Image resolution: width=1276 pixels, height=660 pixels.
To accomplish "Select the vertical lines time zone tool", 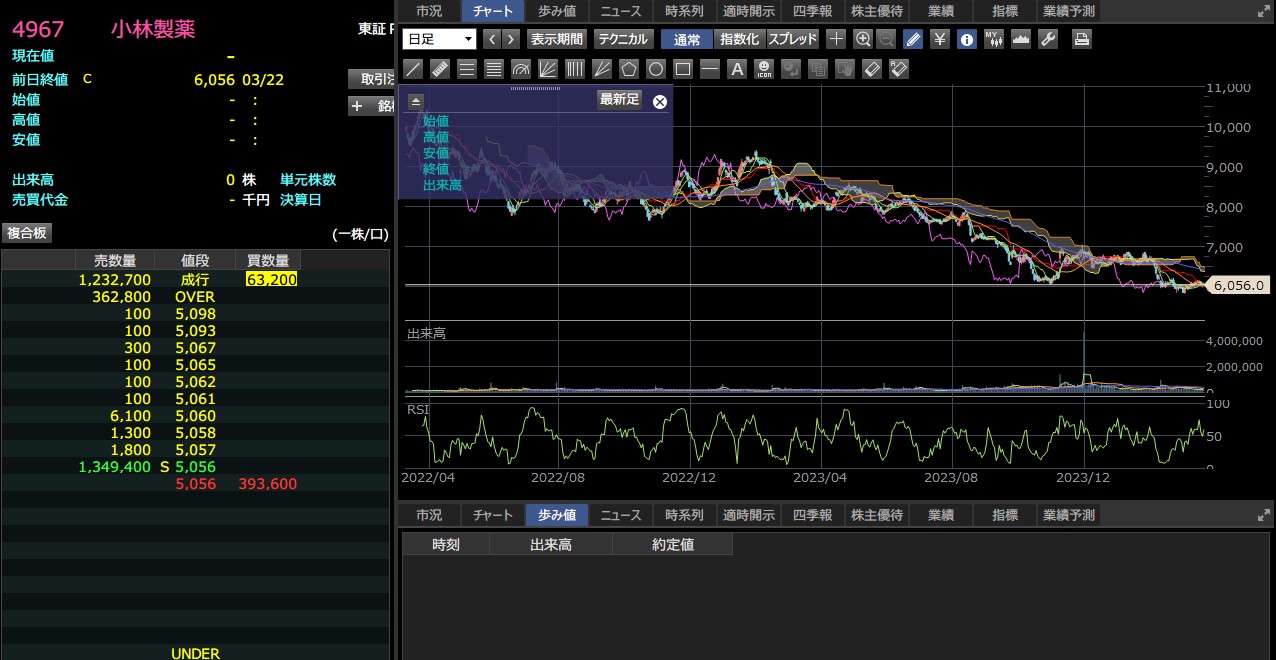I will click(574, 69).
